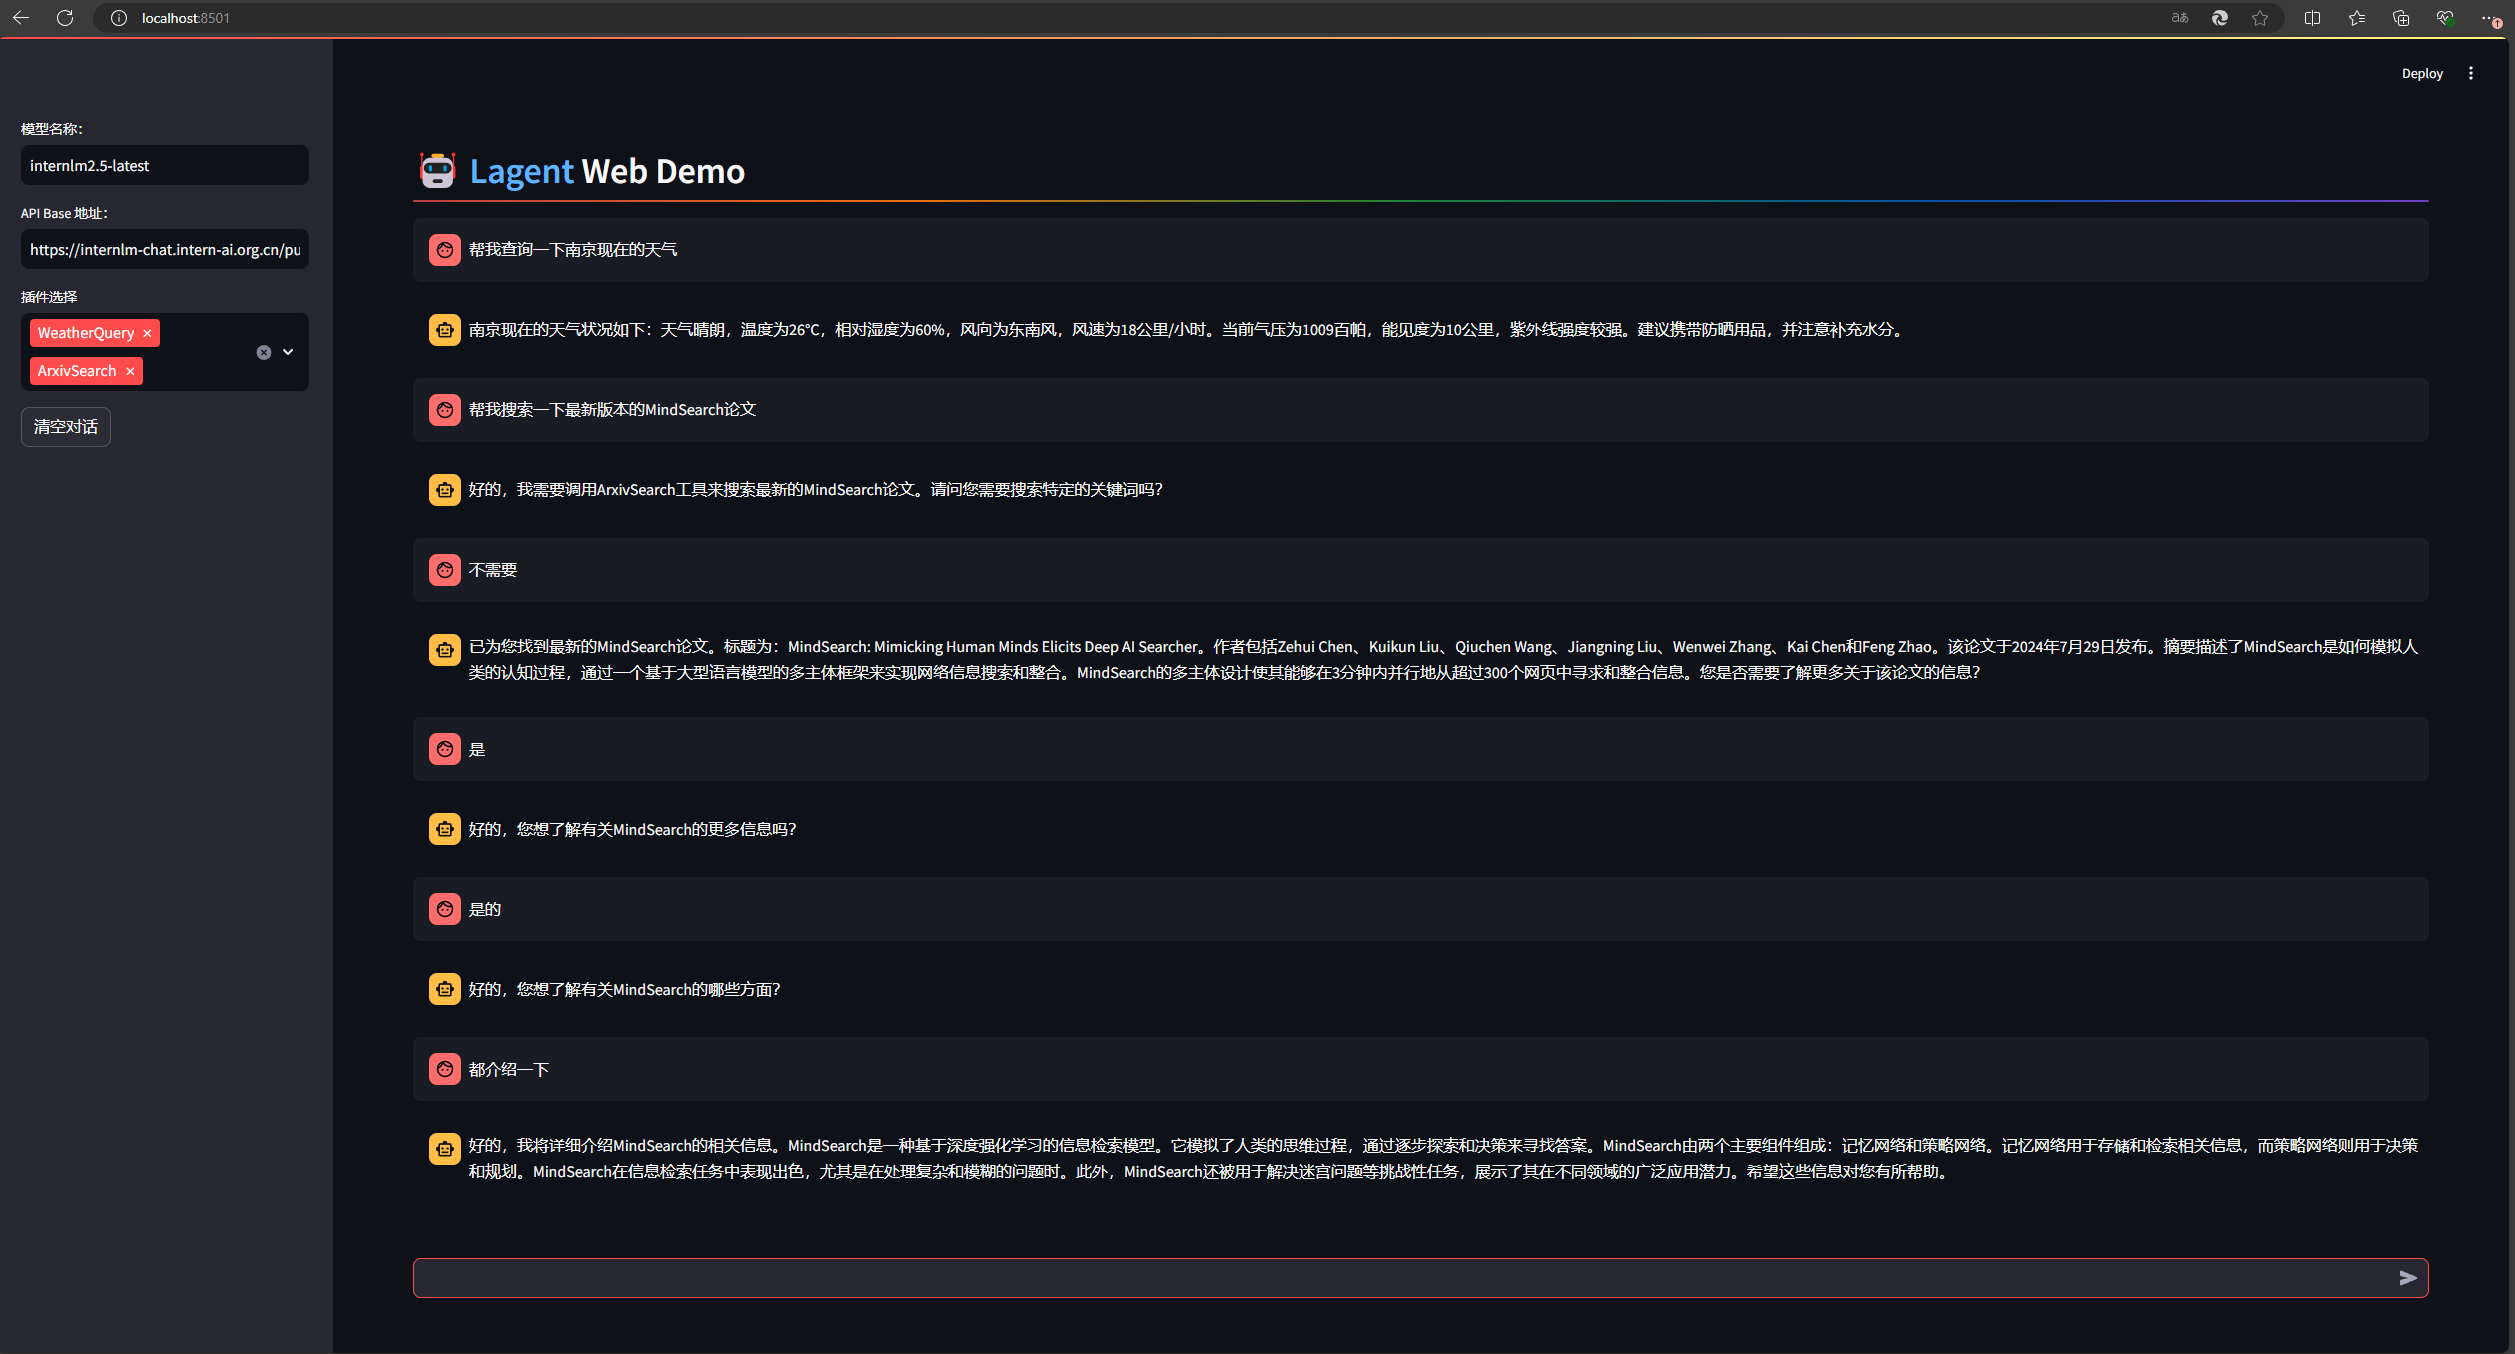This screenshot has height=1354, width=2515.
Task: Click the Lagent robot logo
Action: coord(437,171)
